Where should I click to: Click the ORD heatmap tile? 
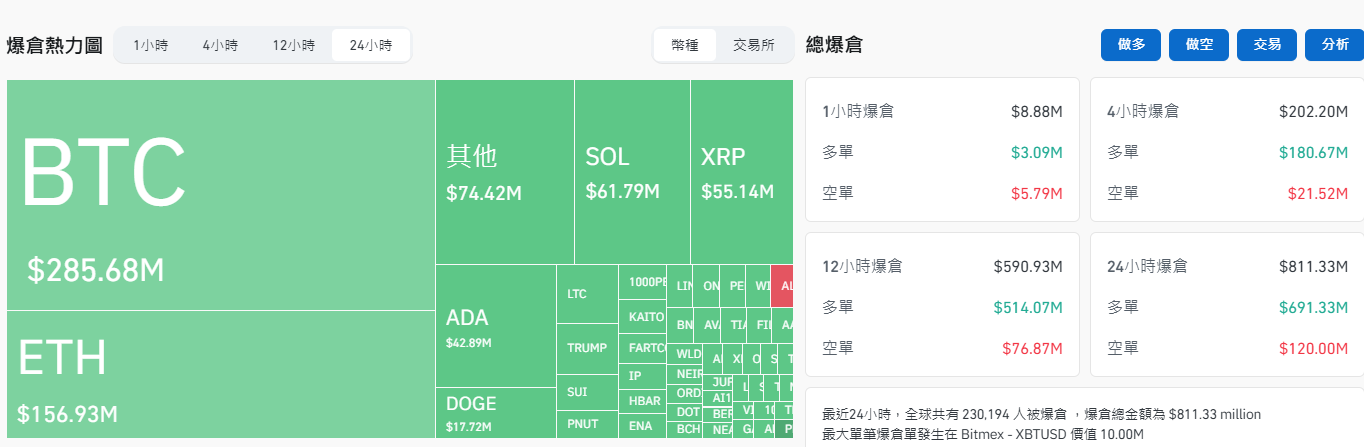[x=685, y=393]
